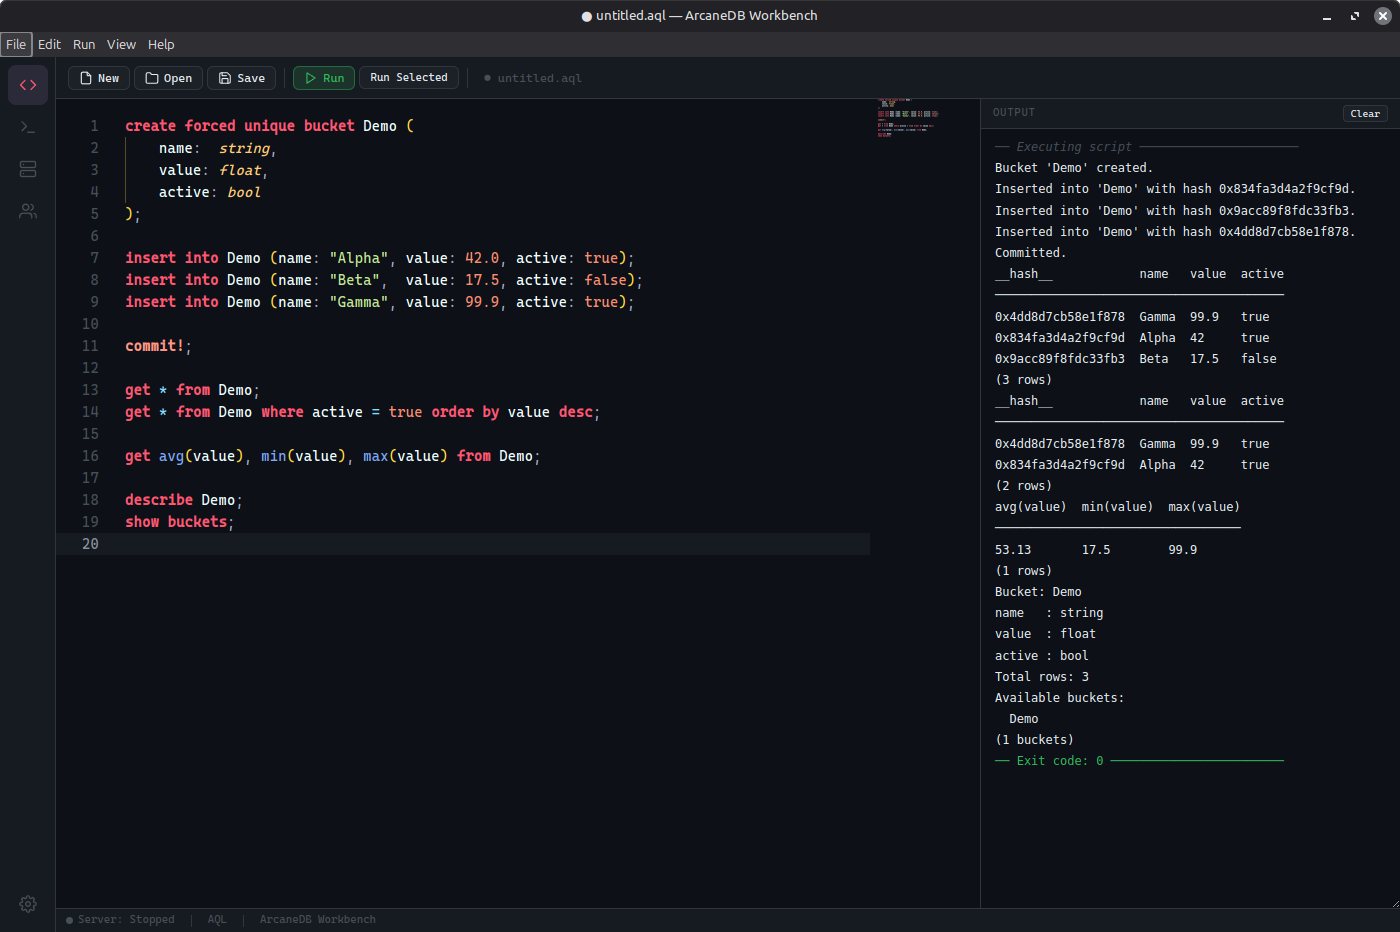
Task: Save the script using the disk icon
Action: pyautogui.click(x=241, y=77)
